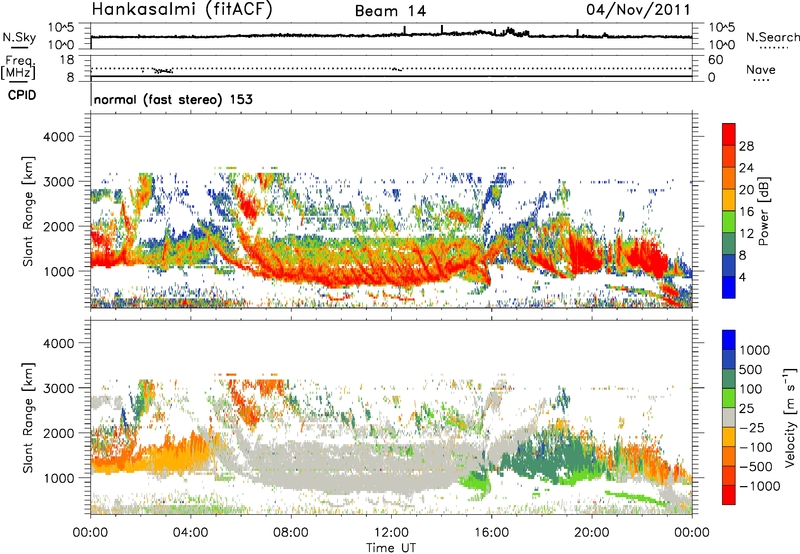Click the '04:00' time tick label
The height and width of the screenshot is (554, 800).
click(x=191, y=533)
